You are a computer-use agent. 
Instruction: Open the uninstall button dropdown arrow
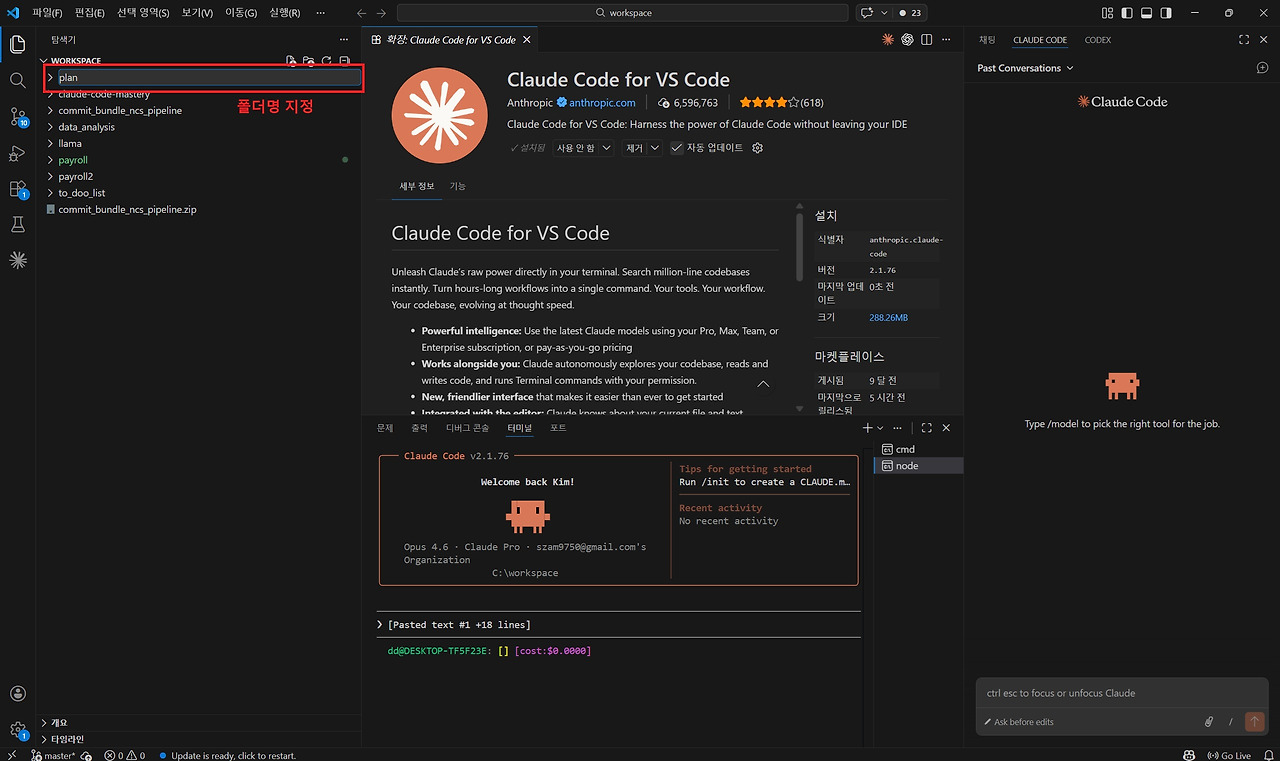[655, 148]
